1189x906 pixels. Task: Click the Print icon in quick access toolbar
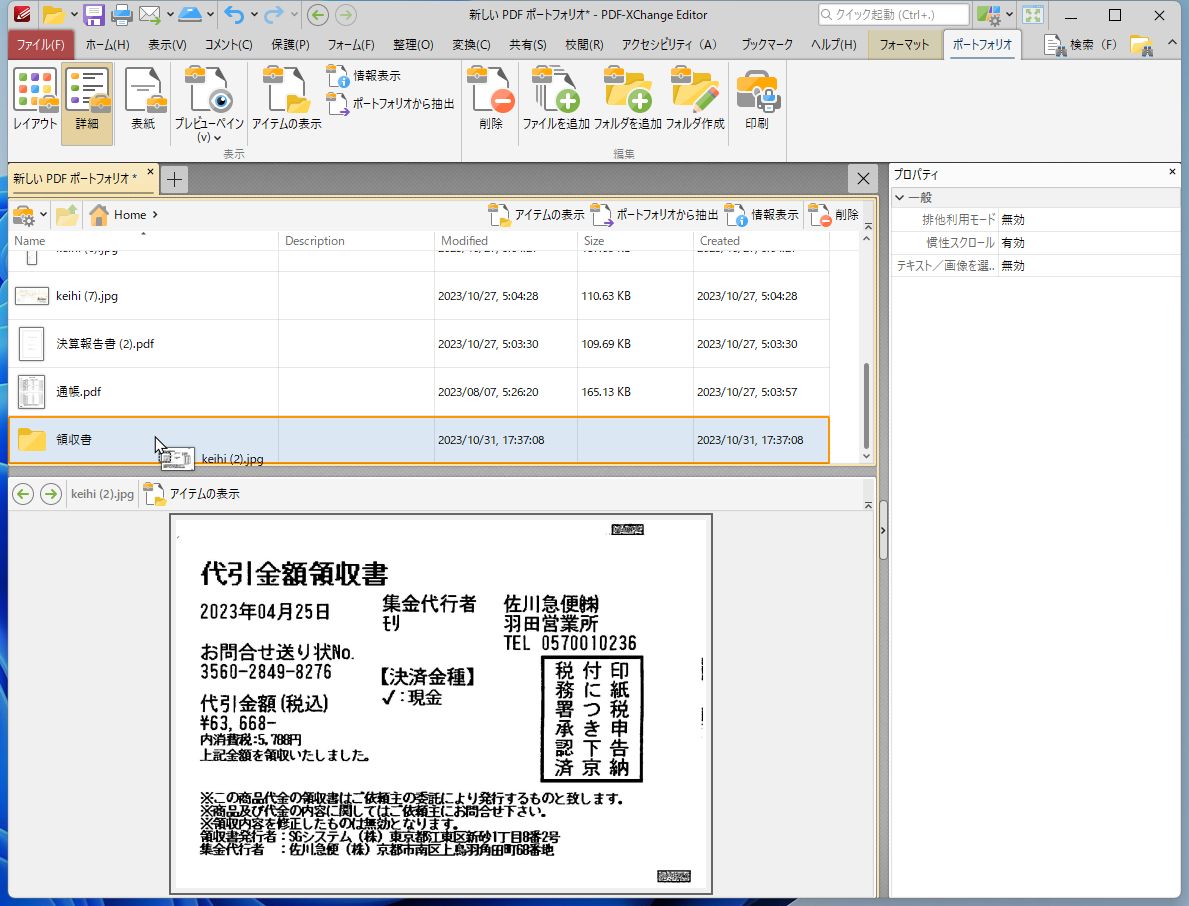(121, 14)
